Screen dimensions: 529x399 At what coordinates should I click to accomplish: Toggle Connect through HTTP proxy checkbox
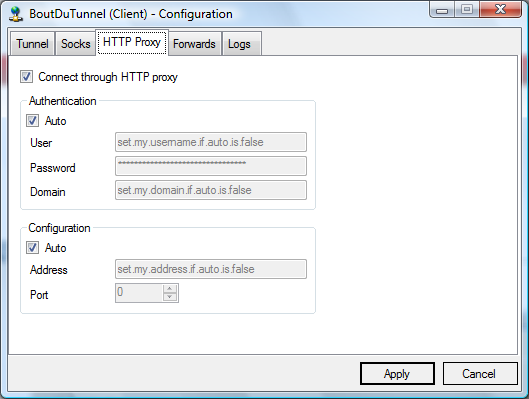(x=26, y=77)
